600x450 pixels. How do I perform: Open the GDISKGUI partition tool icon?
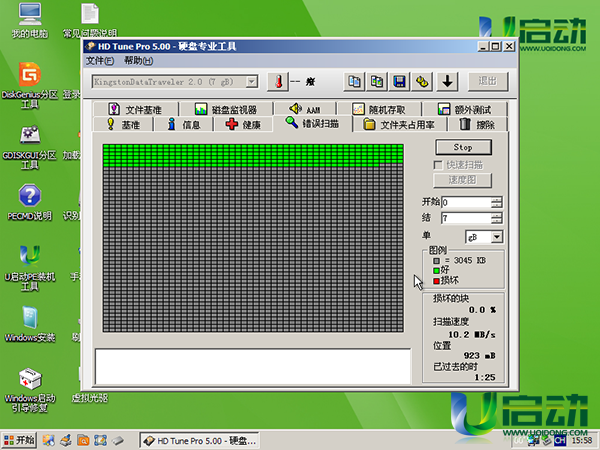click(29, 147)
